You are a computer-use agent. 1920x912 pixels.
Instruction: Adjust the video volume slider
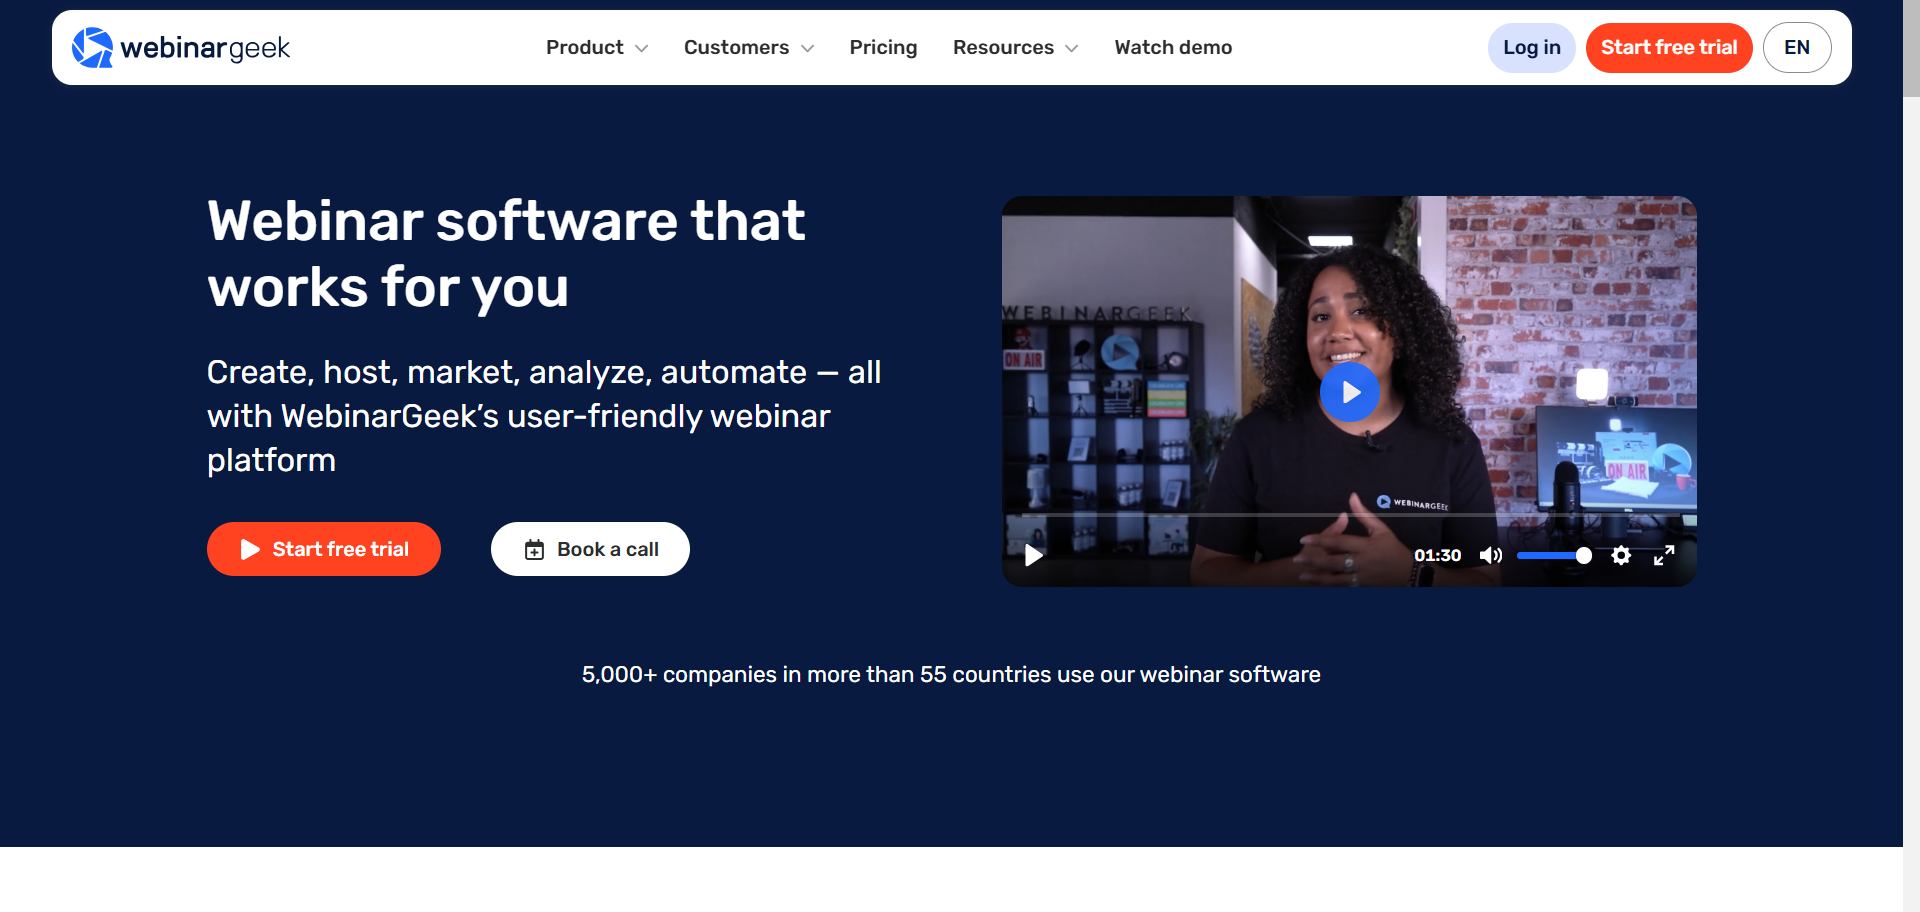coord(1554,555)
